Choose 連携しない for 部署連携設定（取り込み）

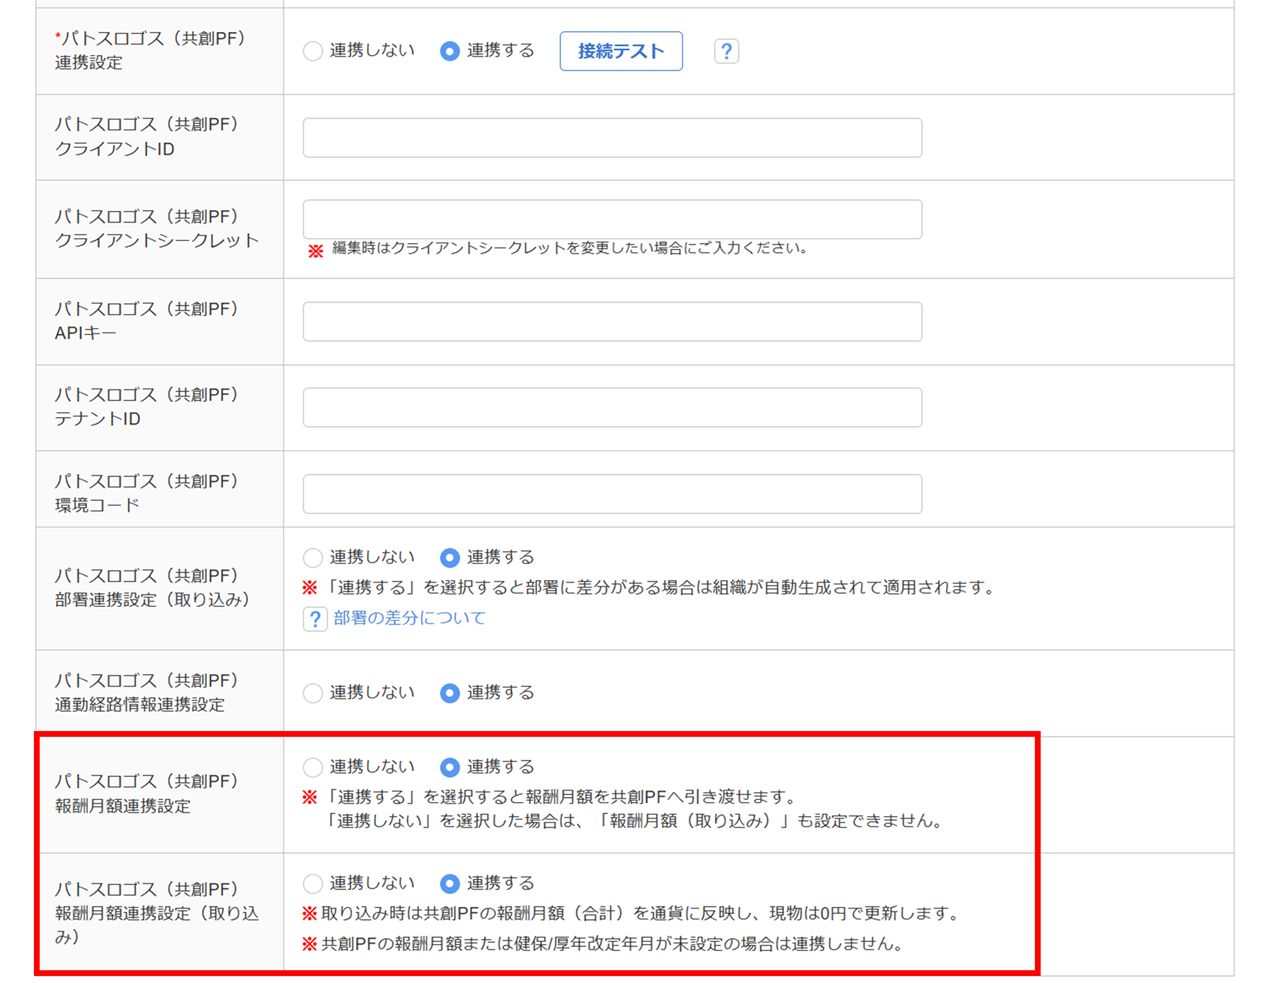coord(313,558)
